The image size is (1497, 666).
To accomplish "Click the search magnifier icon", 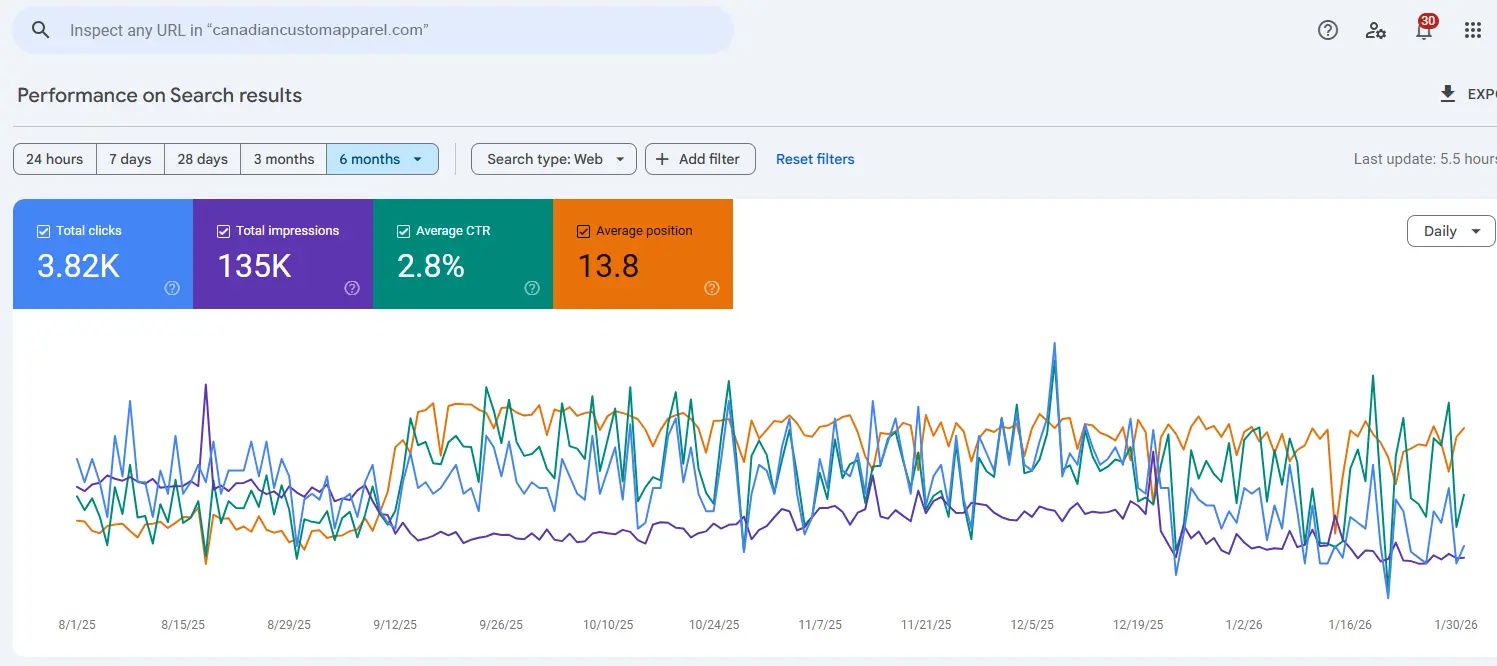I will (40, 30).
